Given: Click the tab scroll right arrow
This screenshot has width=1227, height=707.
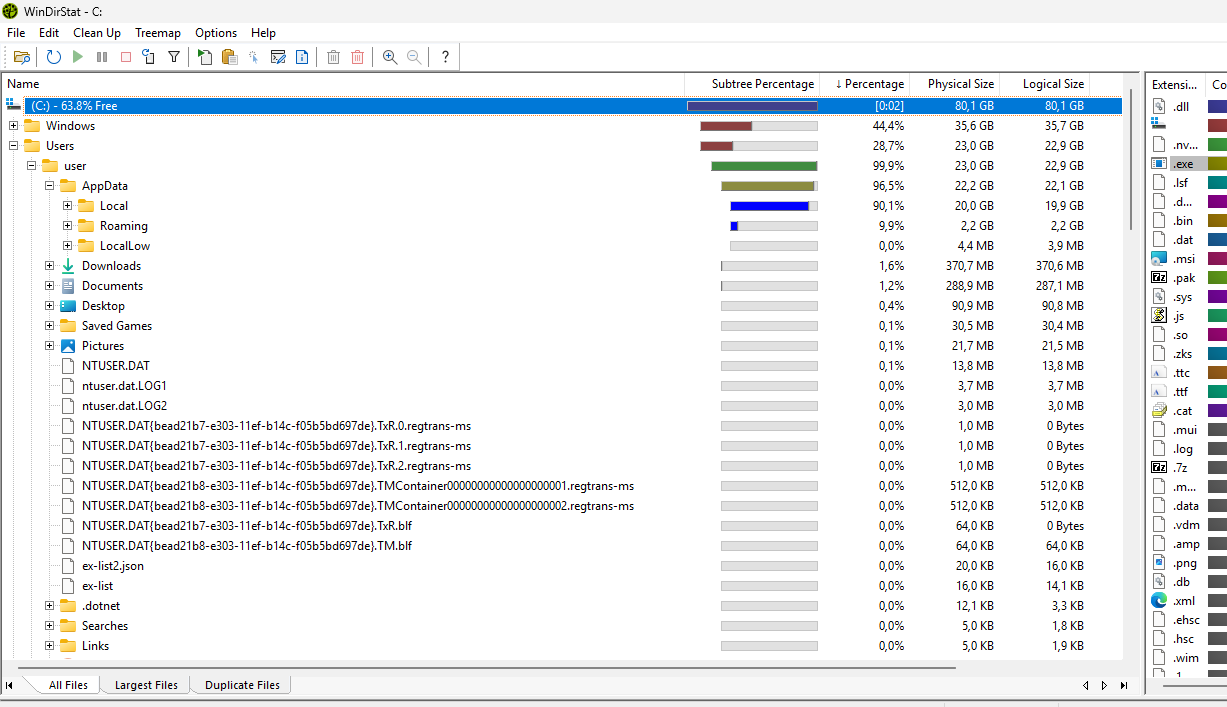Looking at the screenshot, I should pyautogui.click(x=1104, y=685).
